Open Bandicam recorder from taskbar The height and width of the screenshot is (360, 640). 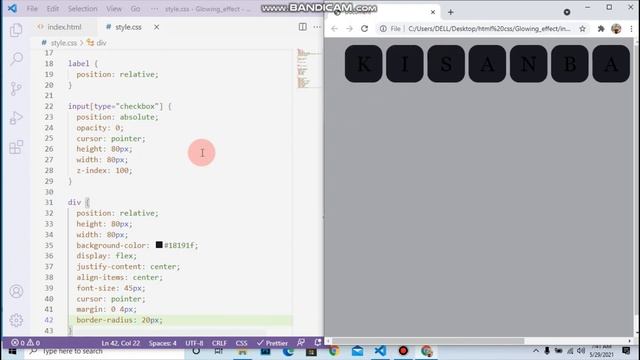(403, 351)
